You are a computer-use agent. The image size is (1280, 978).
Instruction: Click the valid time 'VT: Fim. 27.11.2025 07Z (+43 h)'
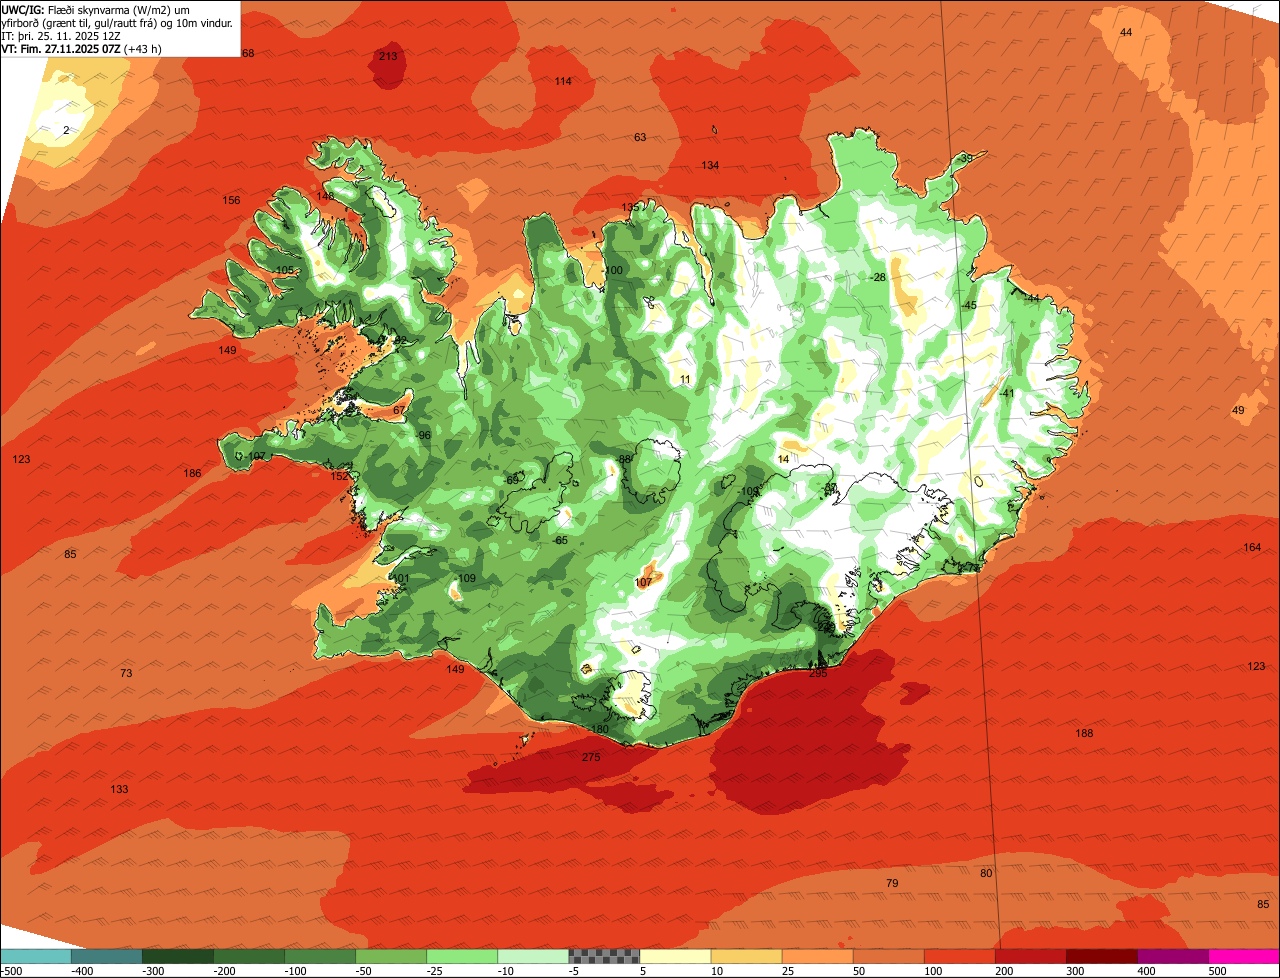[82, 48]
